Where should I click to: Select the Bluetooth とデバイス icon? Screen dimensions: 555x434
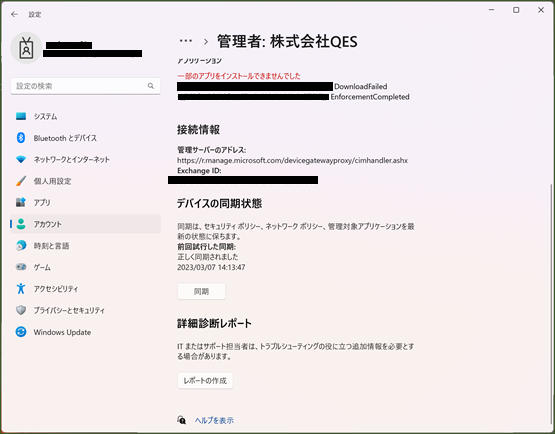point(21,138)
